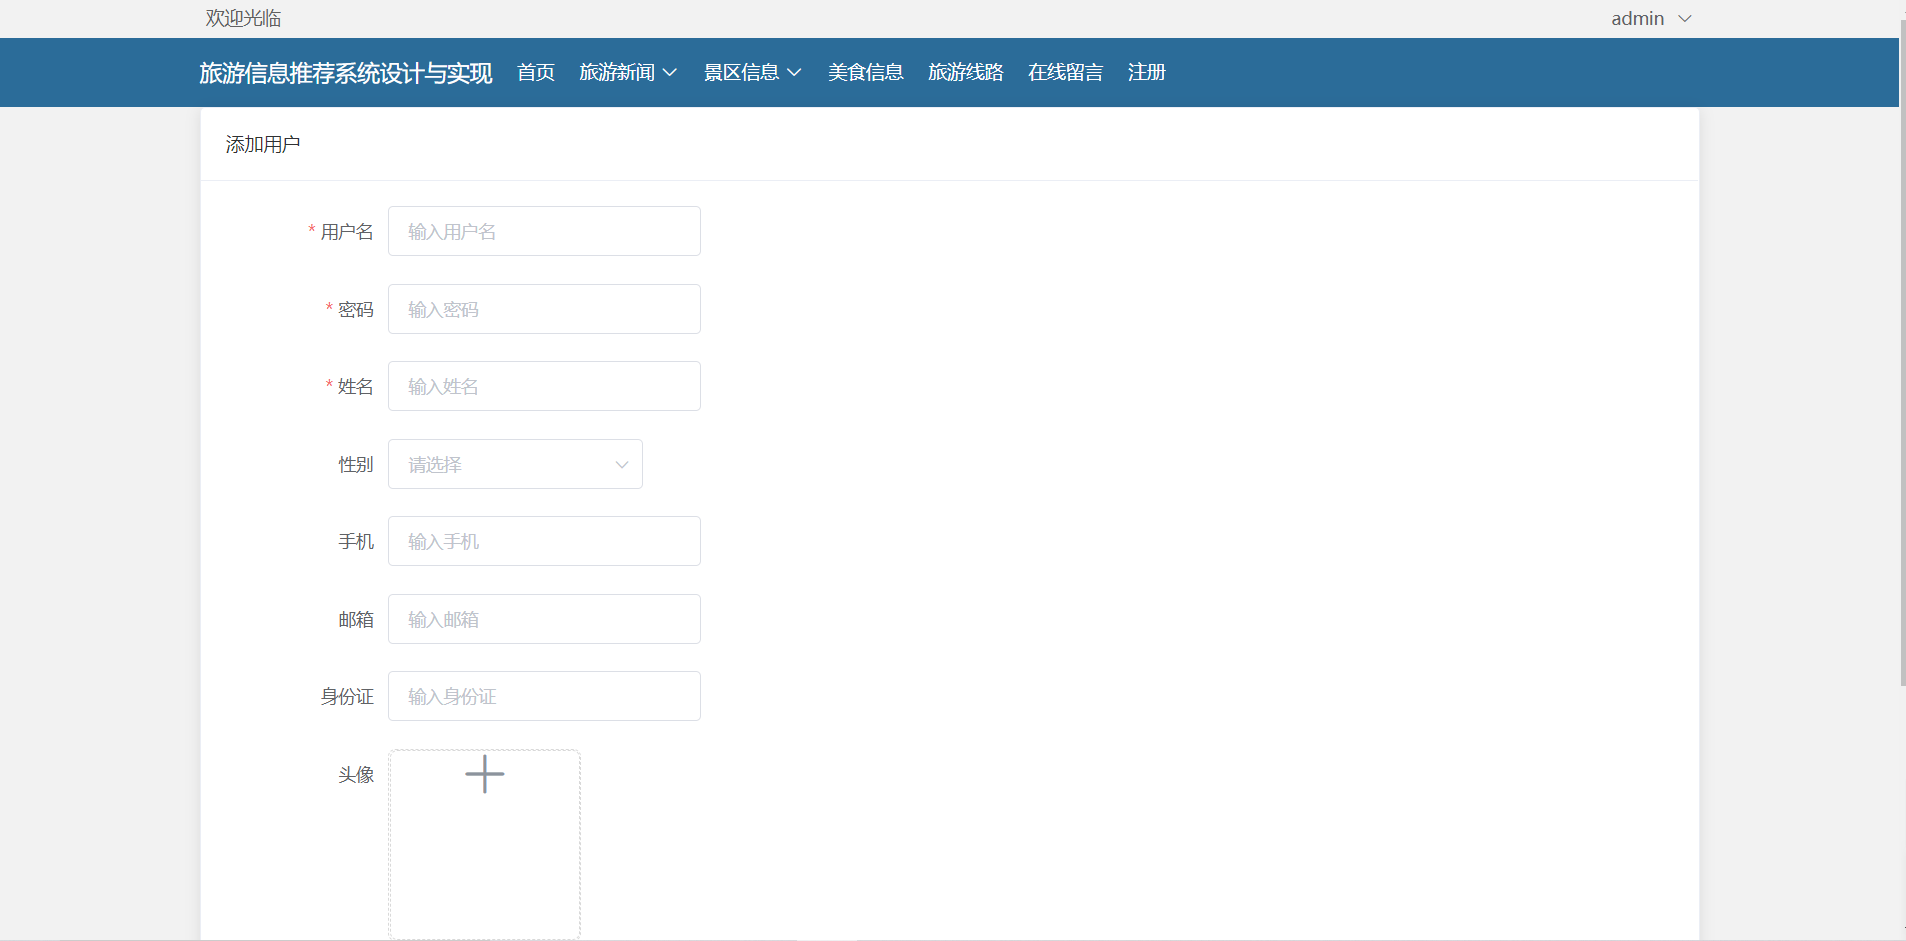The image size is (1906, 941).
Task: Focus the 用户名 input field
Action: [544, 231]
